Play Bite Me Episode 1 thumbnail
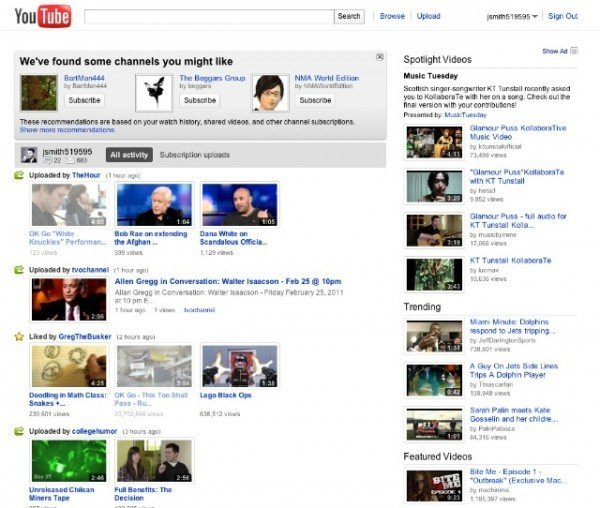Viewport: 600px width, 508px height. point(434,486)
